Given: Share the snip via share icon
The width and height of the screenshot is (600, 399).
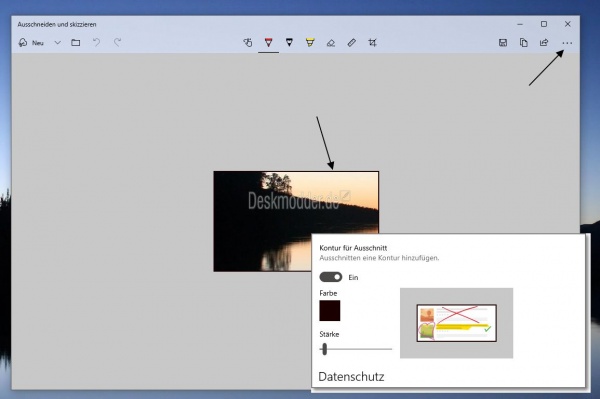Looking at the screenshot, I should [x=544, y=43].
